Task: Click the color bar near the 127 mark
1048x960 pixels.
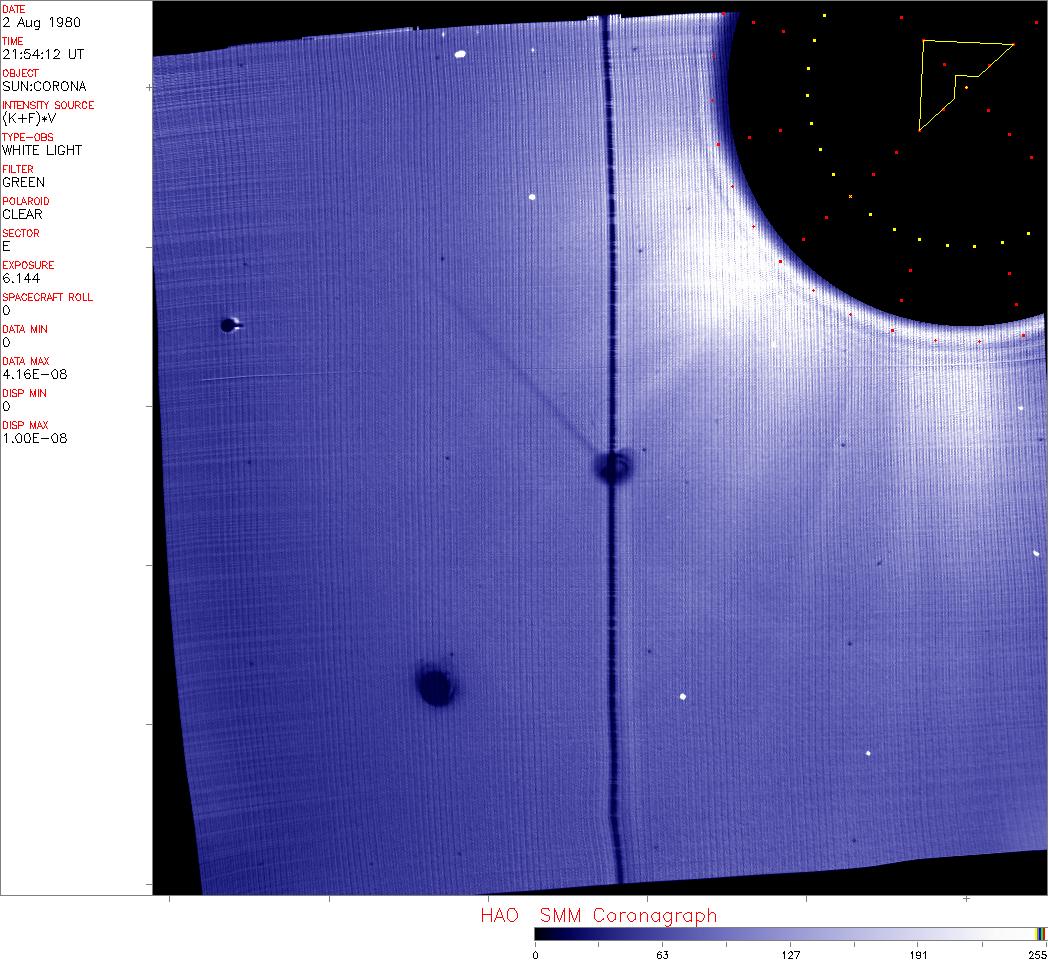Action: tap(790, 933)
